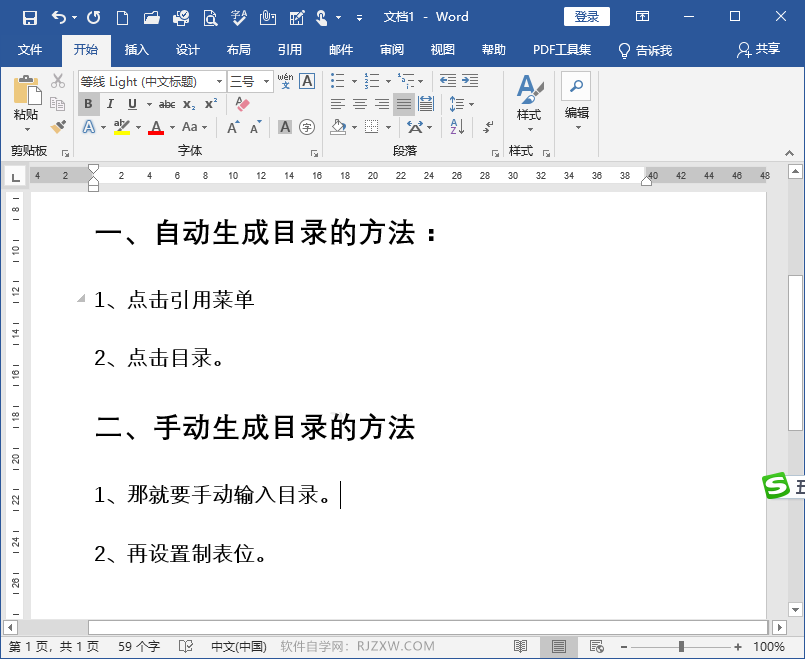Click the 登录 sign-in button
Viewport: 805px width, 659px height.
(x=586, y=16)
